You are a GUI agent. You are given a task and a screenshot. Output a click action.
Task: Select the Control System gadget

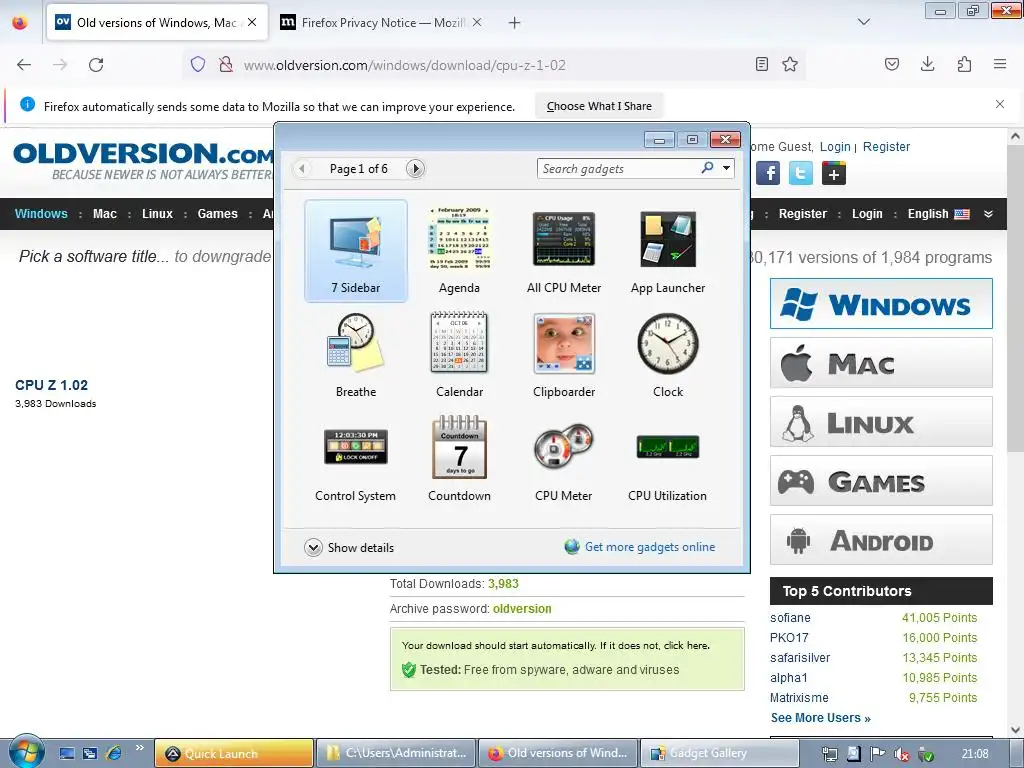click(x=356, y=459)
